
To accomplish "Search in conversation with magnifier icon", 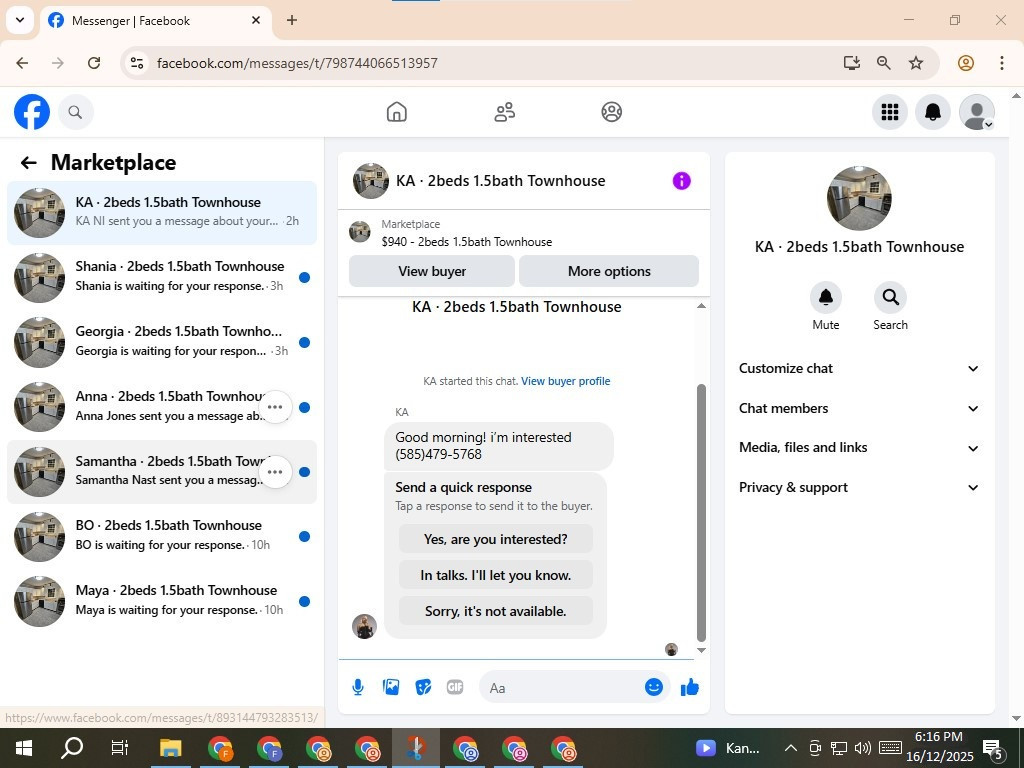I will click(890, 298).
